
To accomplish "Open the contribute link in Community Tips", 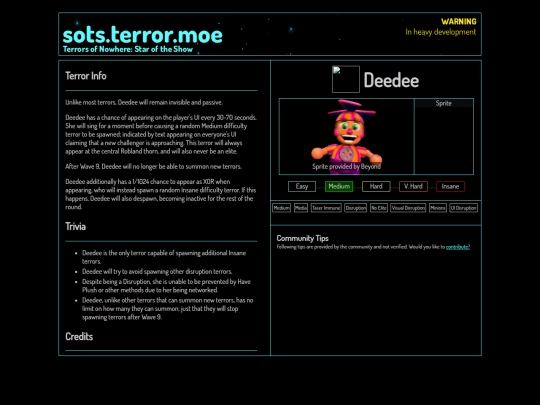I will (458, 247).
